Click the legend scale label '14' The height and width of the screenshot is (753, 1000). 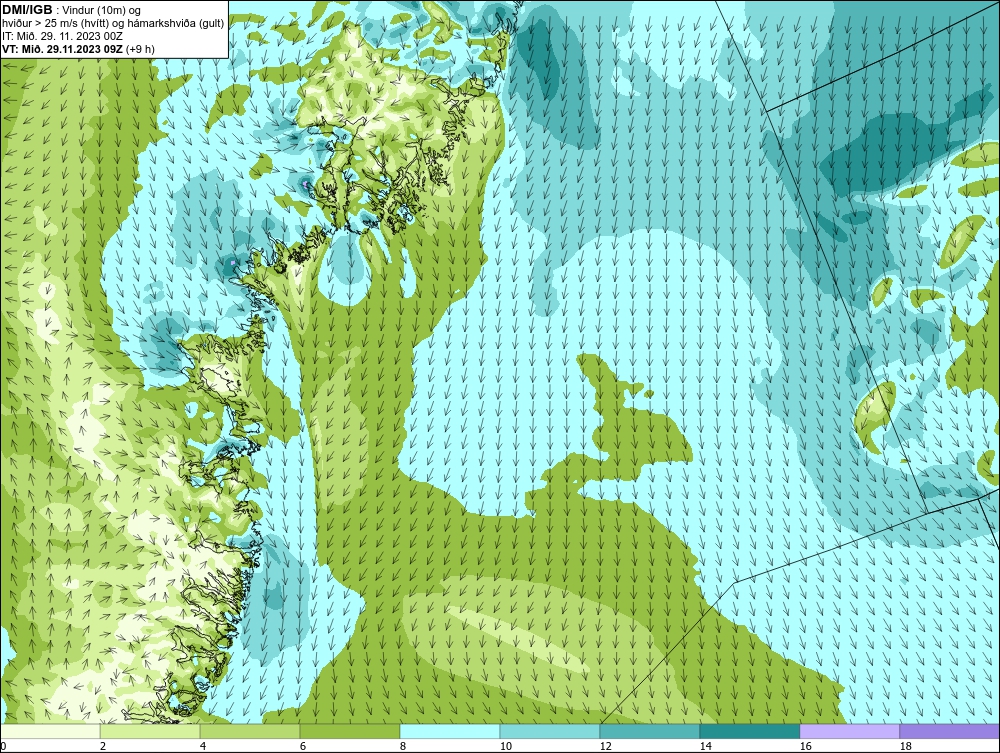click(705, 746)
